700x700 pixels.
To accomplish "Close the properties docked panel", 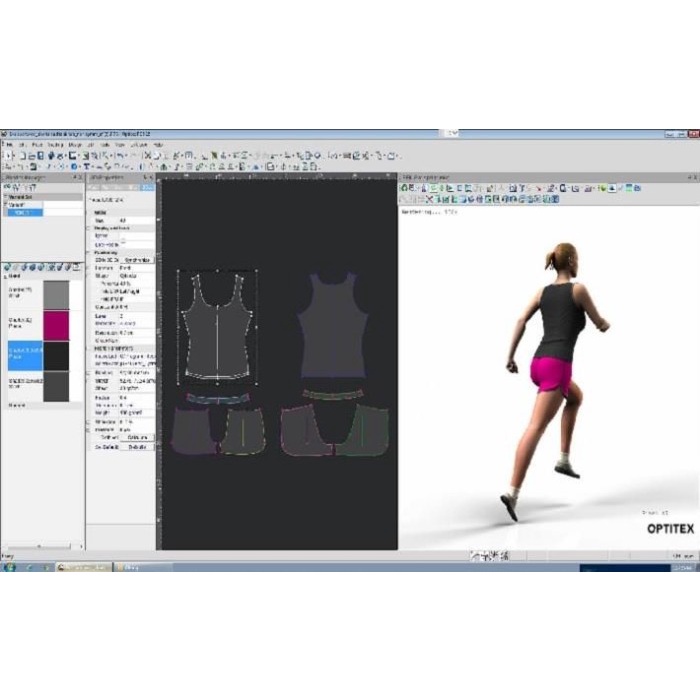I will click(x=152, y=177).
